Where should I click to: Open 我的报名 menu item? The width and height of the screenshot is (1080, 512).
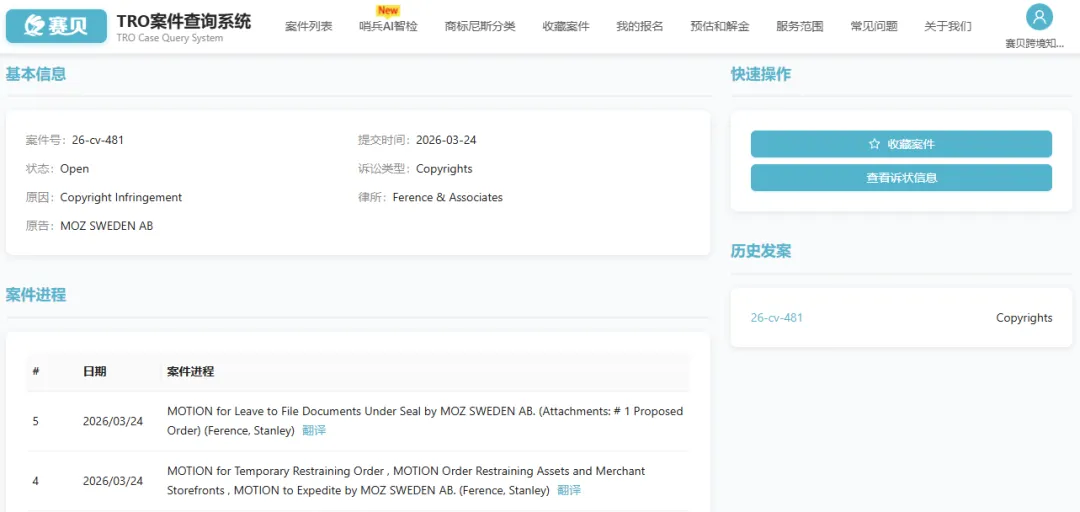coord(640,27)
